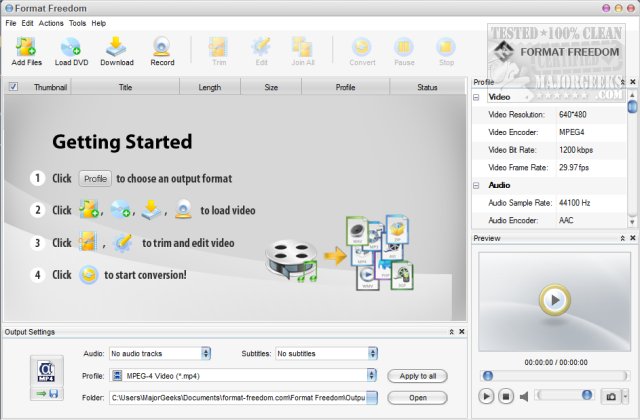
Task: Click the Pause toolbar icon
Action: click(x=404, y=47)
